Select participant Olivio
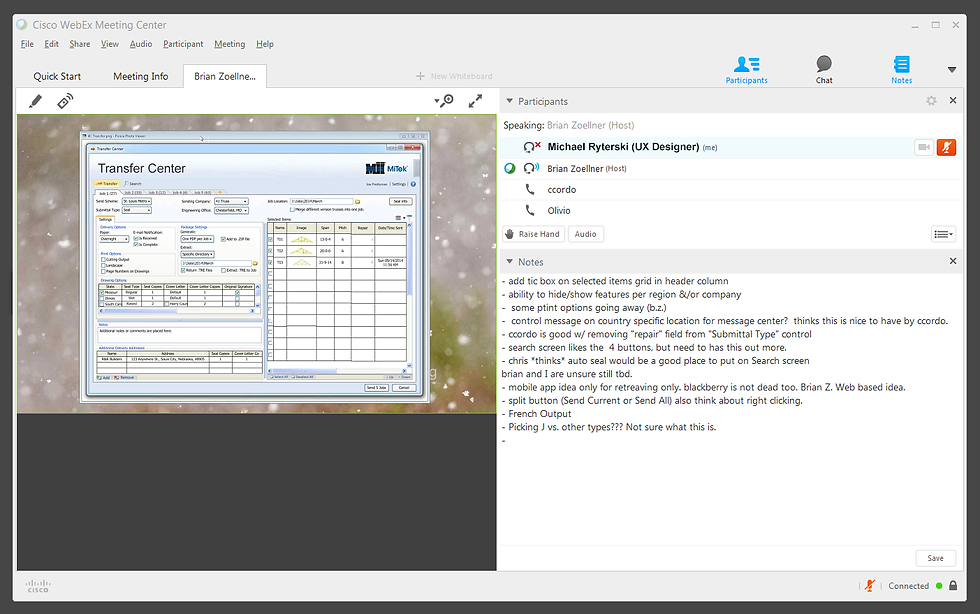This screenshot has height=614, width=980. (730, 211)
